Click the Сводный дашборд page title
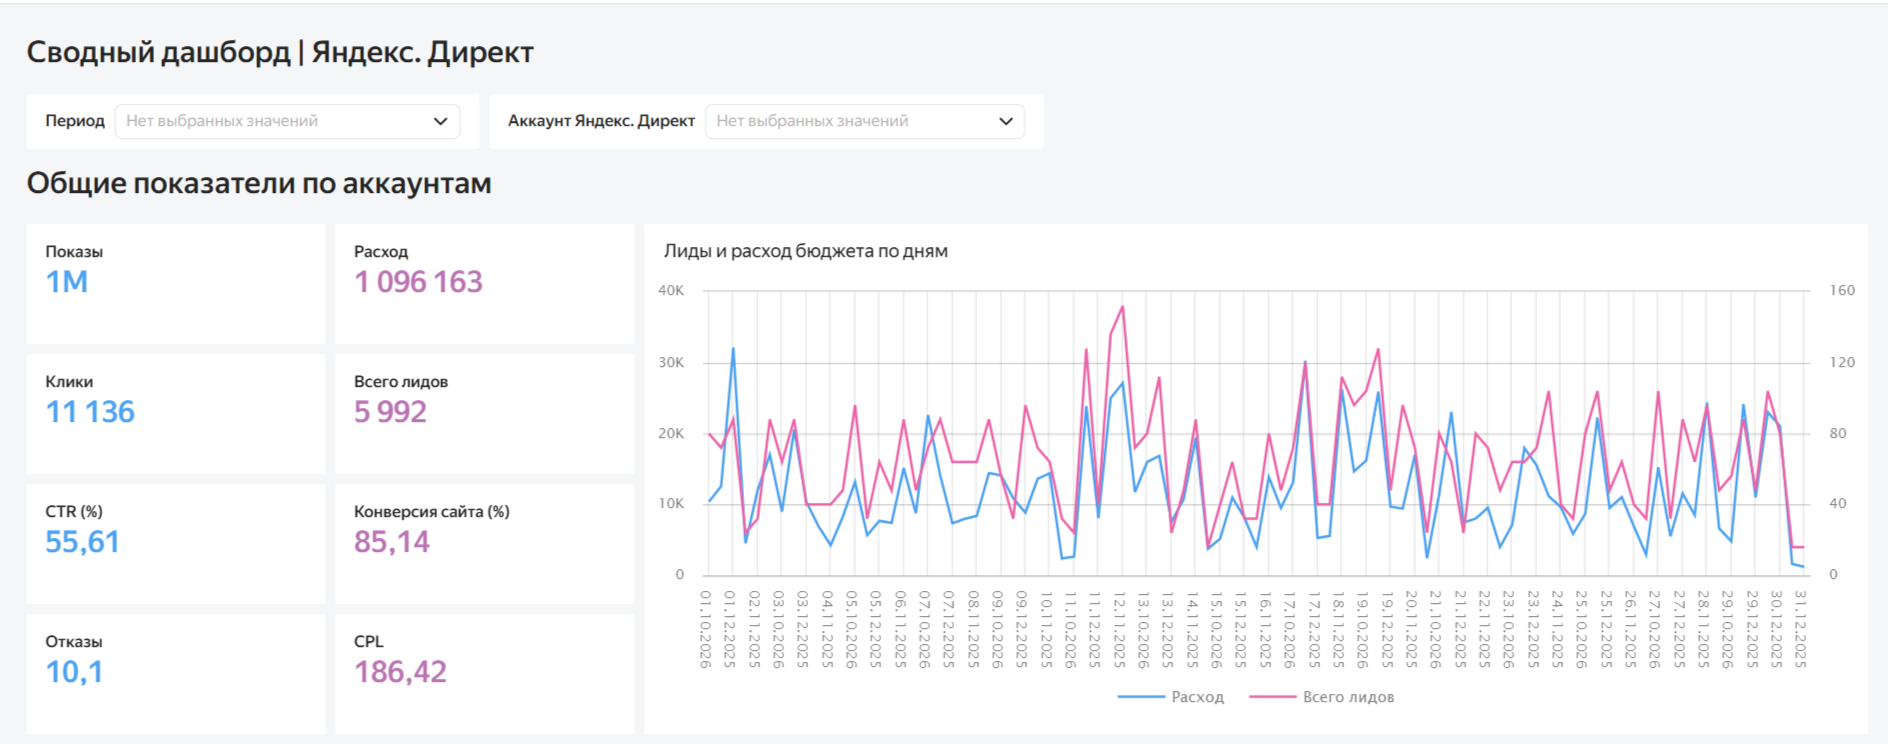Screen dimensions: 1888x744 (280, 52)
